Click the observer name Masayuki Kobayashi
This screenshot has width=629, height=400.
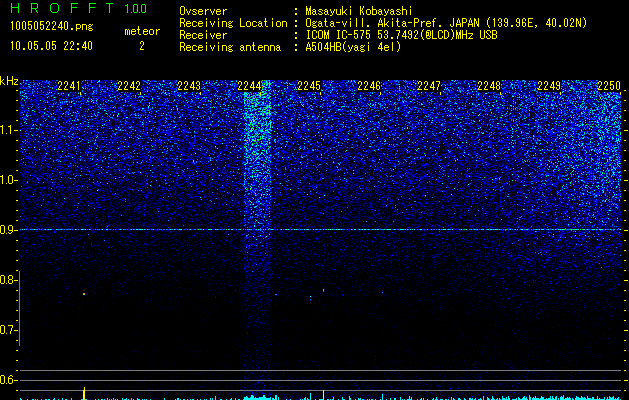[x=359, y=11]
